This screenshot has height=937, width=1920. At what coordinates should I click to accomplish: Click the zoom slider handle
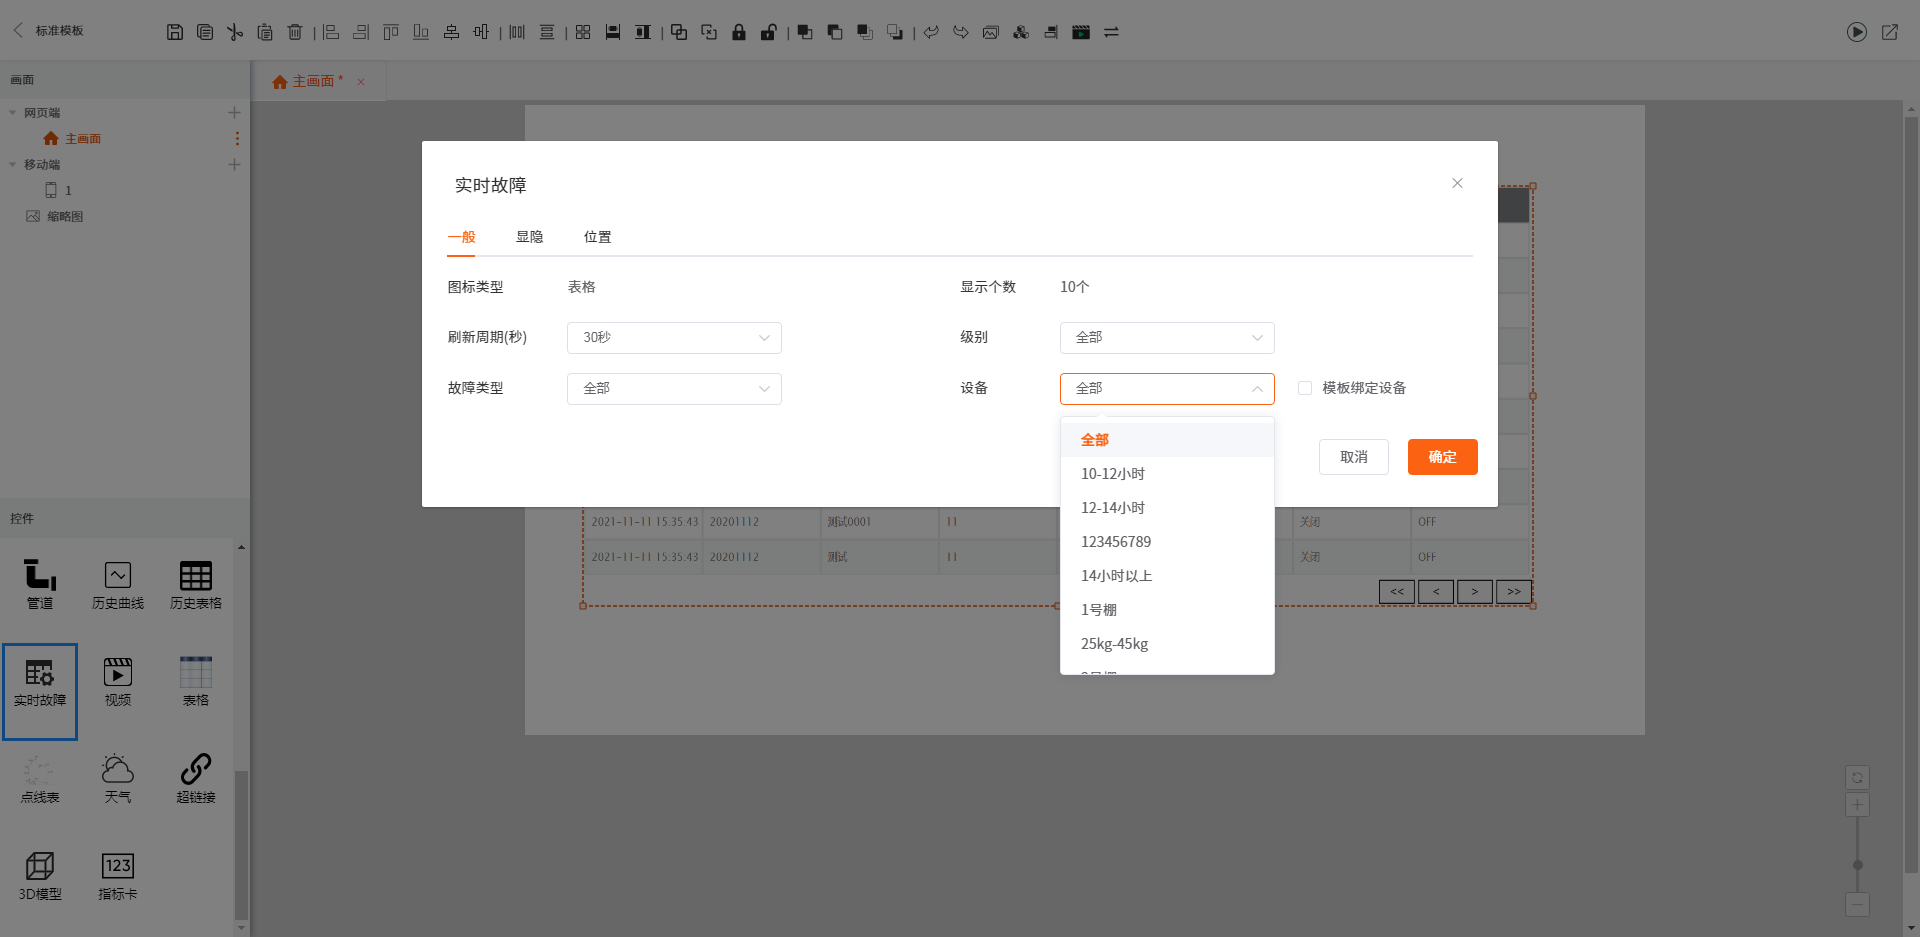pyautogui.click(x=1857, y=865)
